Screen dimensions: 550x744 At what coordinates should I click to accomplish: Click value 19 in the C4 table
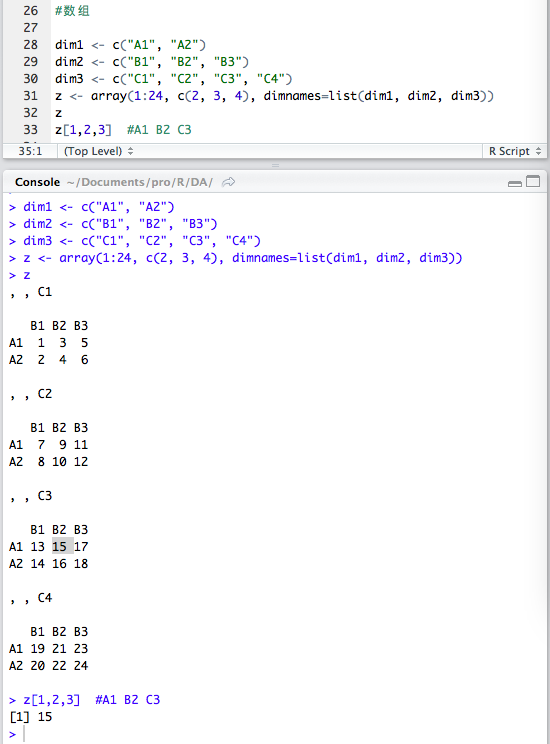click(37, 649)
